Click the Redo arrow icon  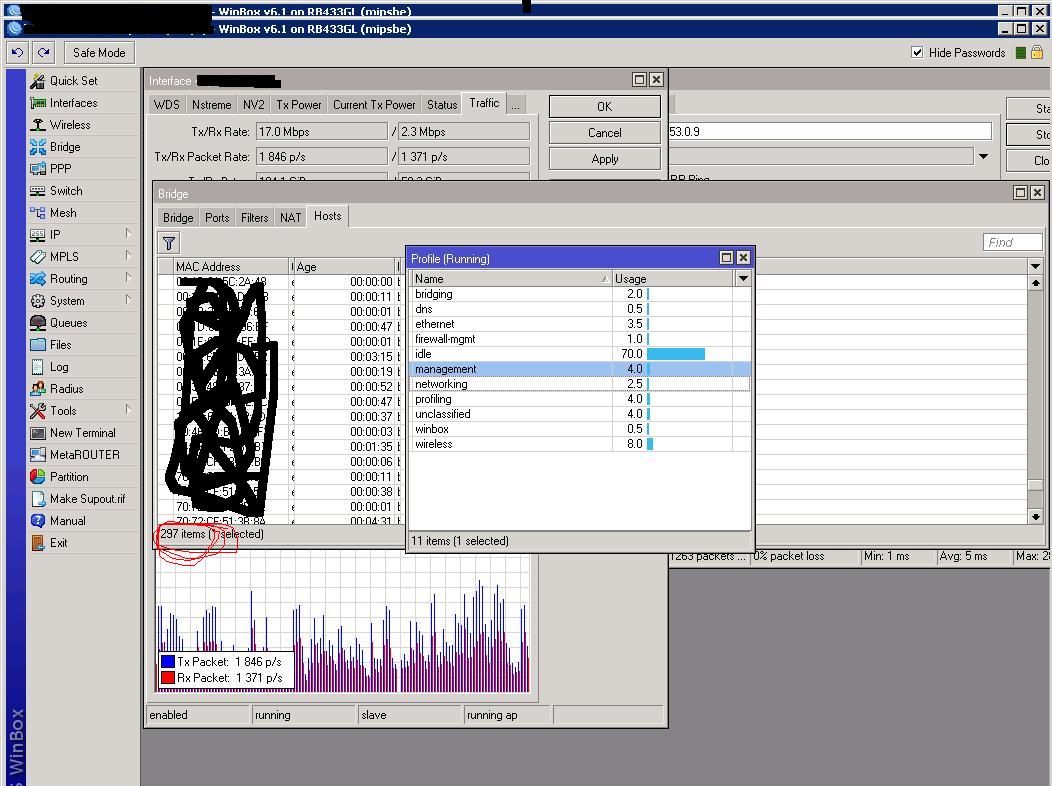coord(43,53)
